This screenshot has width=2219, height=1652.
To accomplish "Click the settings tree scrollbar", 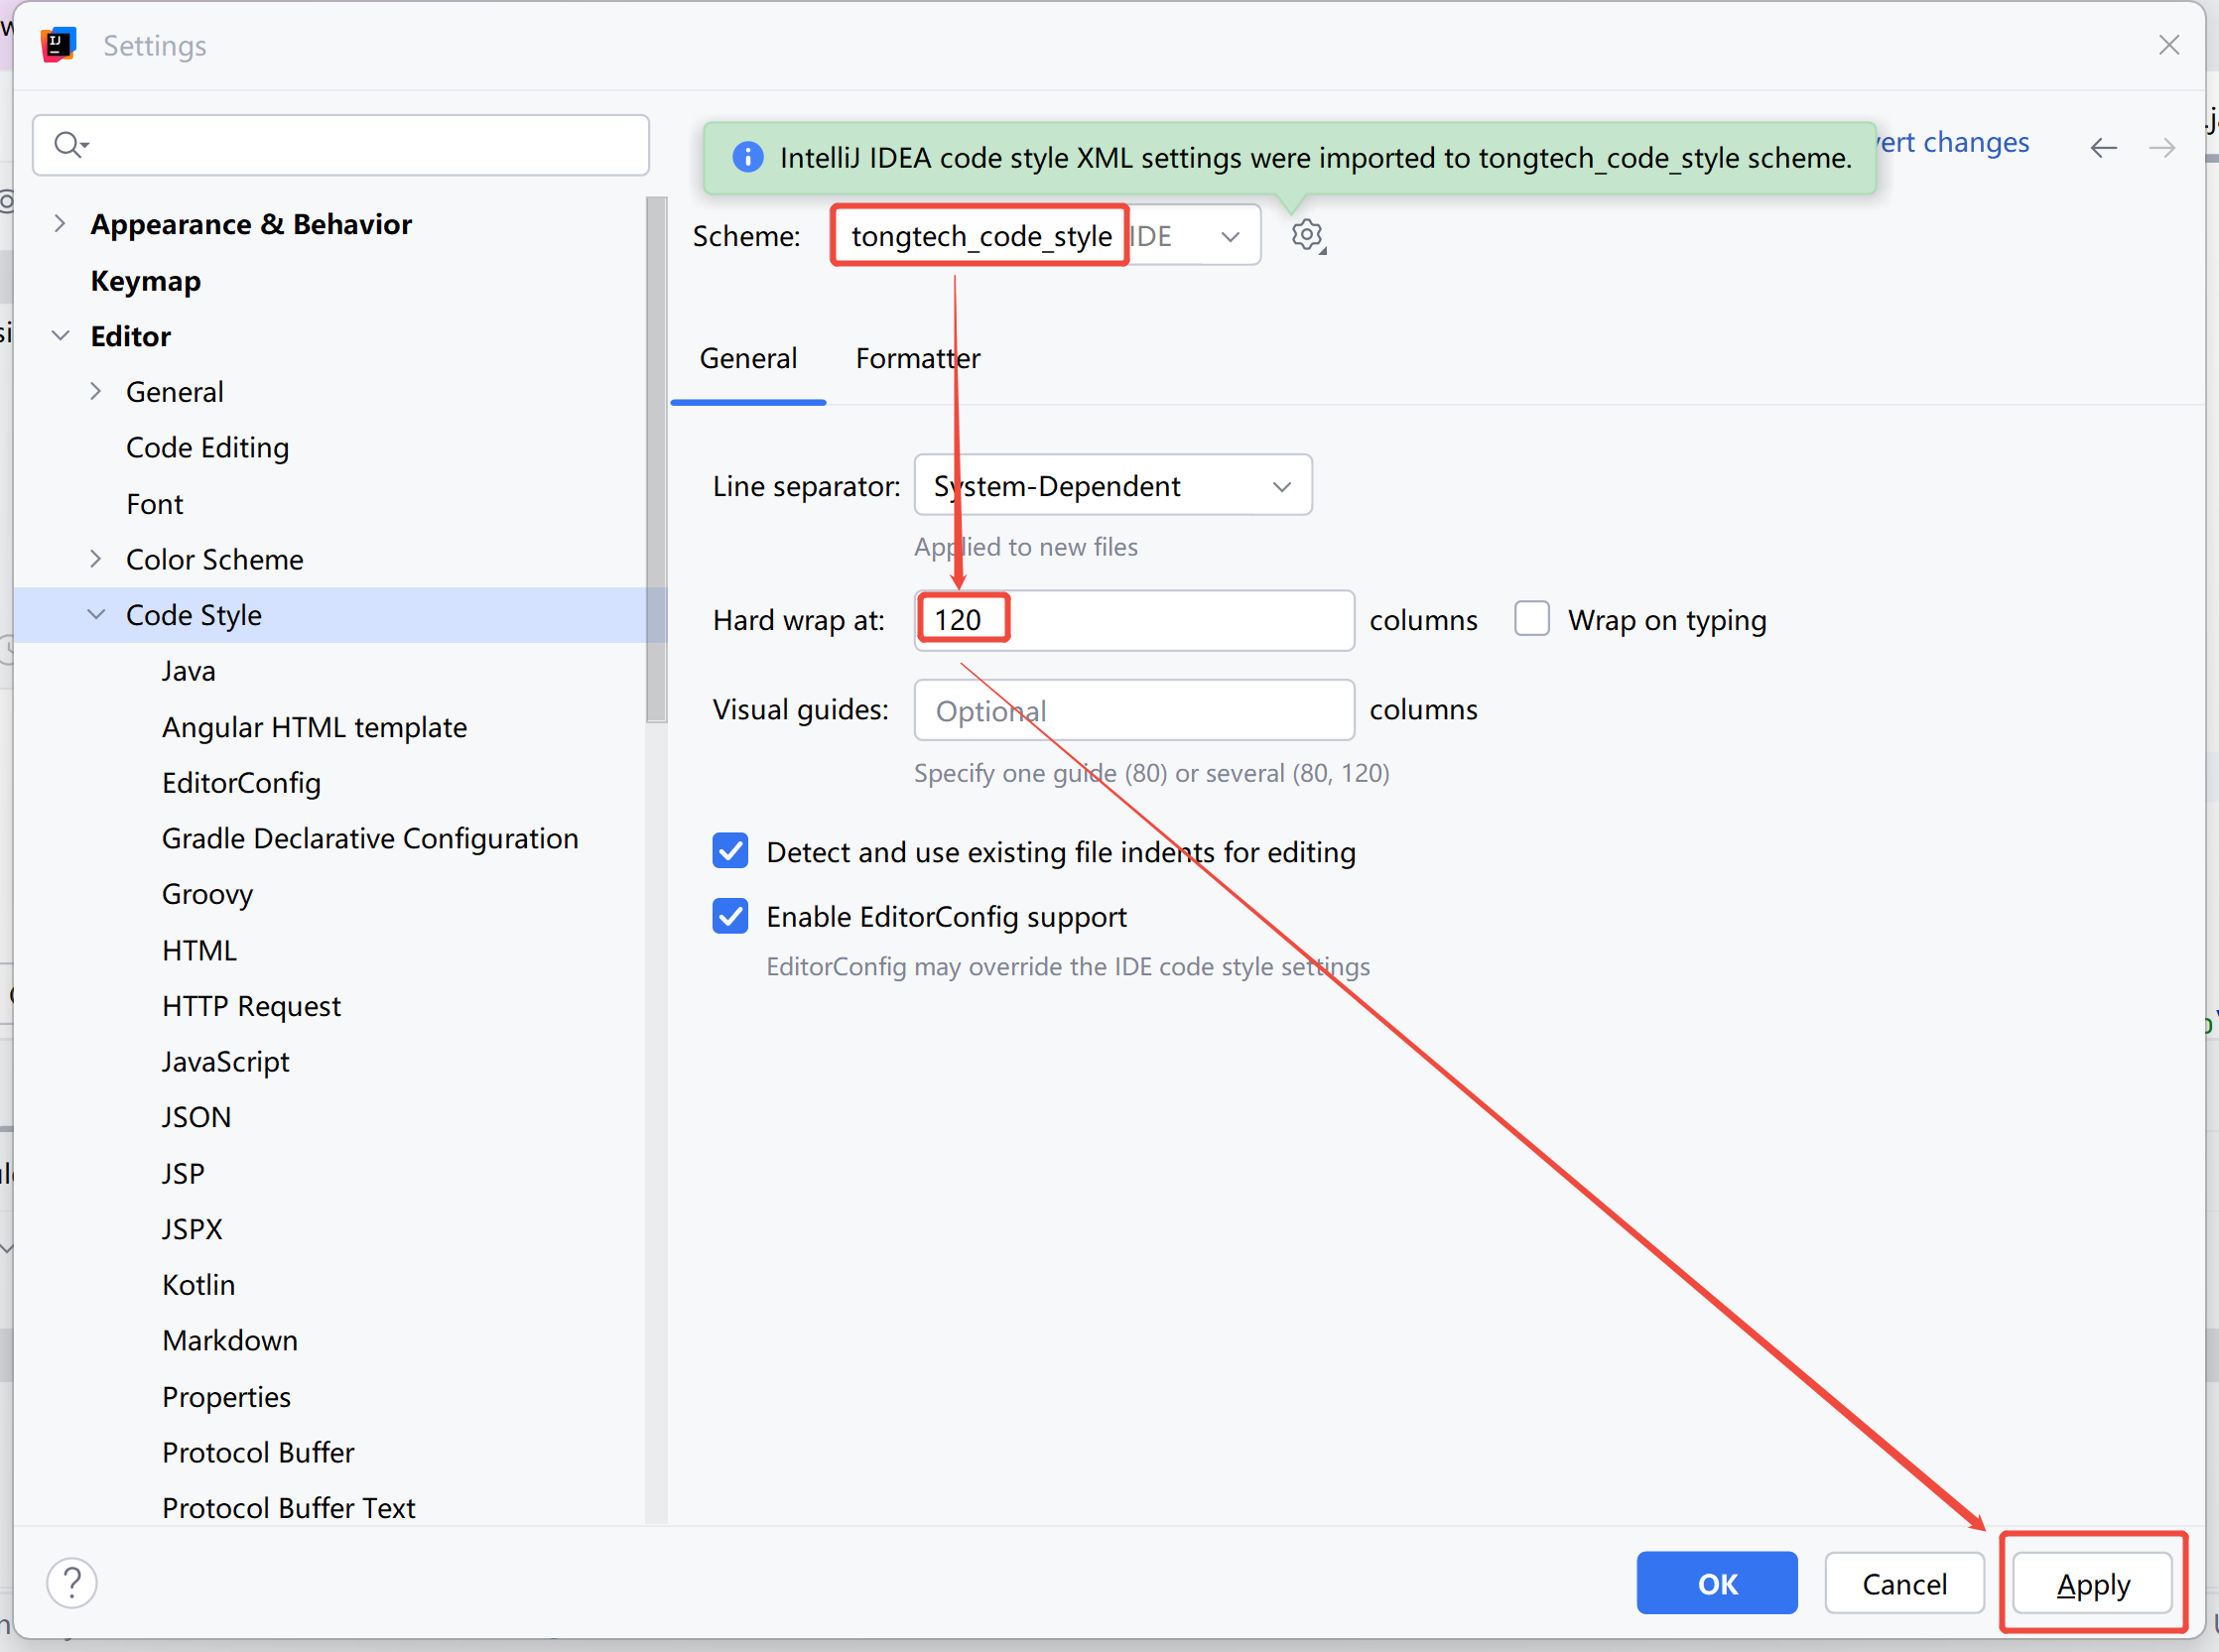I will 656,460.
